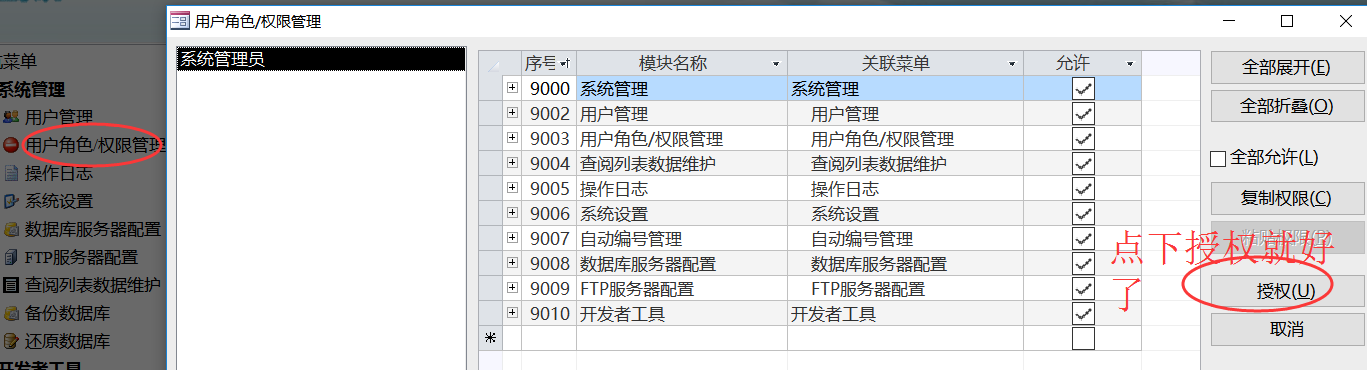Open the 允许 column filter dropdown
The height and width of the screenshot is (370, 1367).
(x=1130, y=64)
